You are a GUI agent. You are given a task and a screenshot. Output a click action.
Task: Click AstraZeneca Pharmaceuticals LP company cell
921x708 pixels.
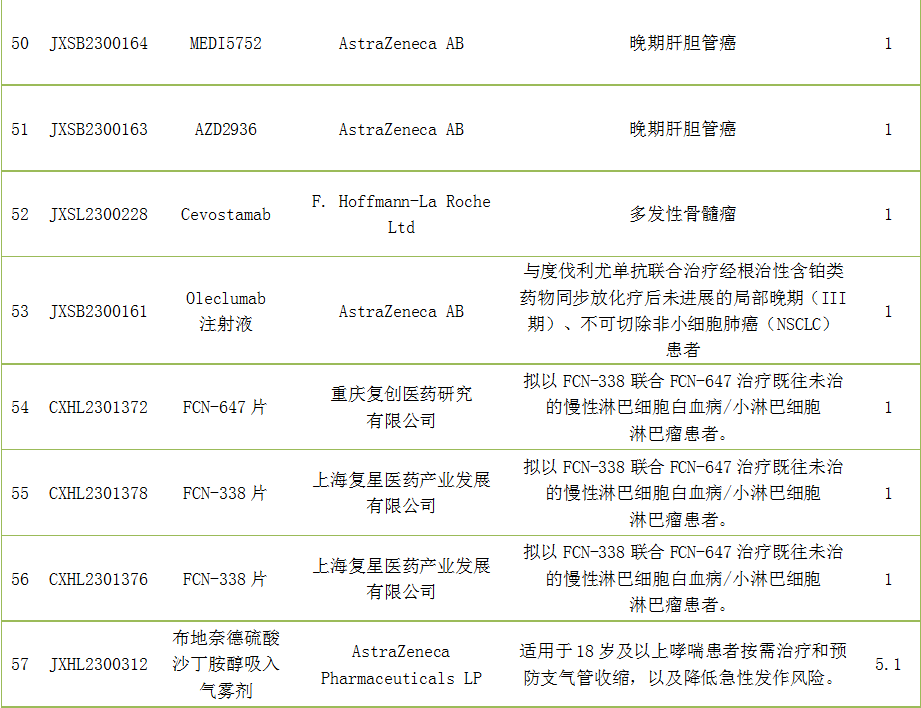pyautogui.click(x=401, y=665)
